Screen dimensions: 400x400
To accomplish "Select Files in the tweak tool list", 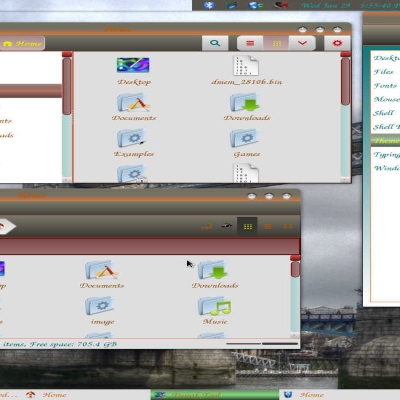I will click(x=384, y=72).
